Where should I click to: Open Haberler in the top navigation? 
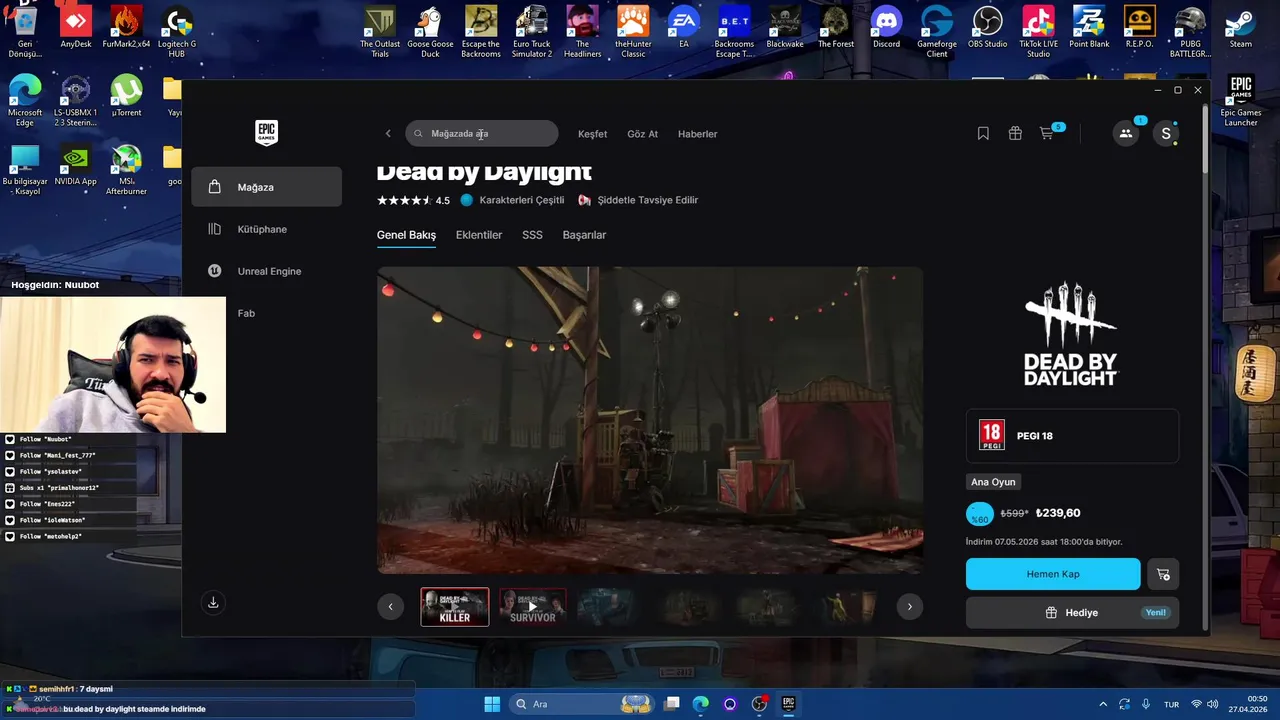coord(697,134)
